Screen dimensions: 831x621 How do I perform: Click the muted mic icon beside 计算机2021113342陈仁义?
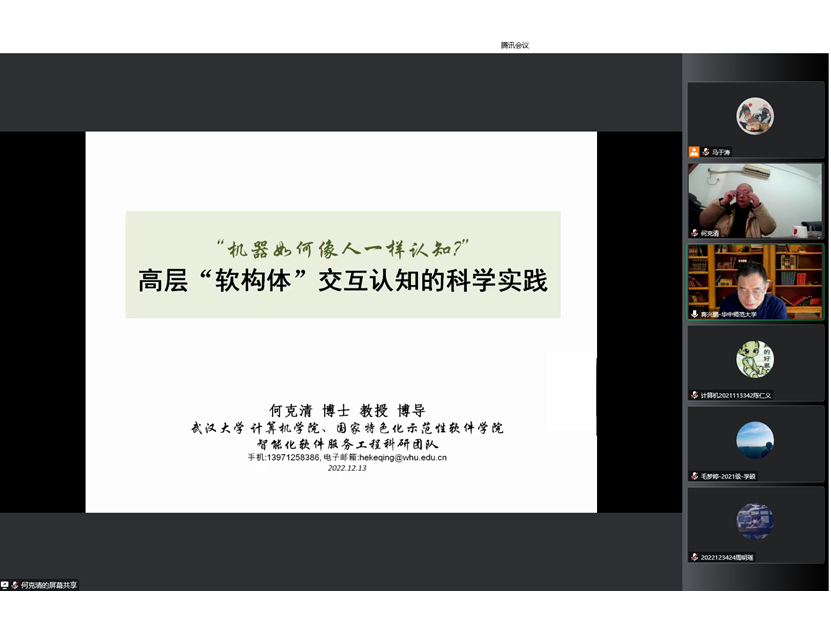click(x=694, y=395)
